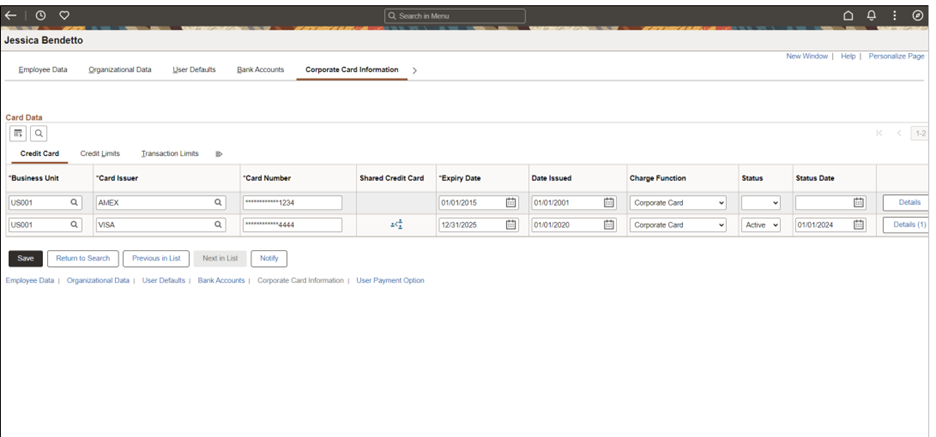Open Status Date calendar in AMEX row

[858, 203]
